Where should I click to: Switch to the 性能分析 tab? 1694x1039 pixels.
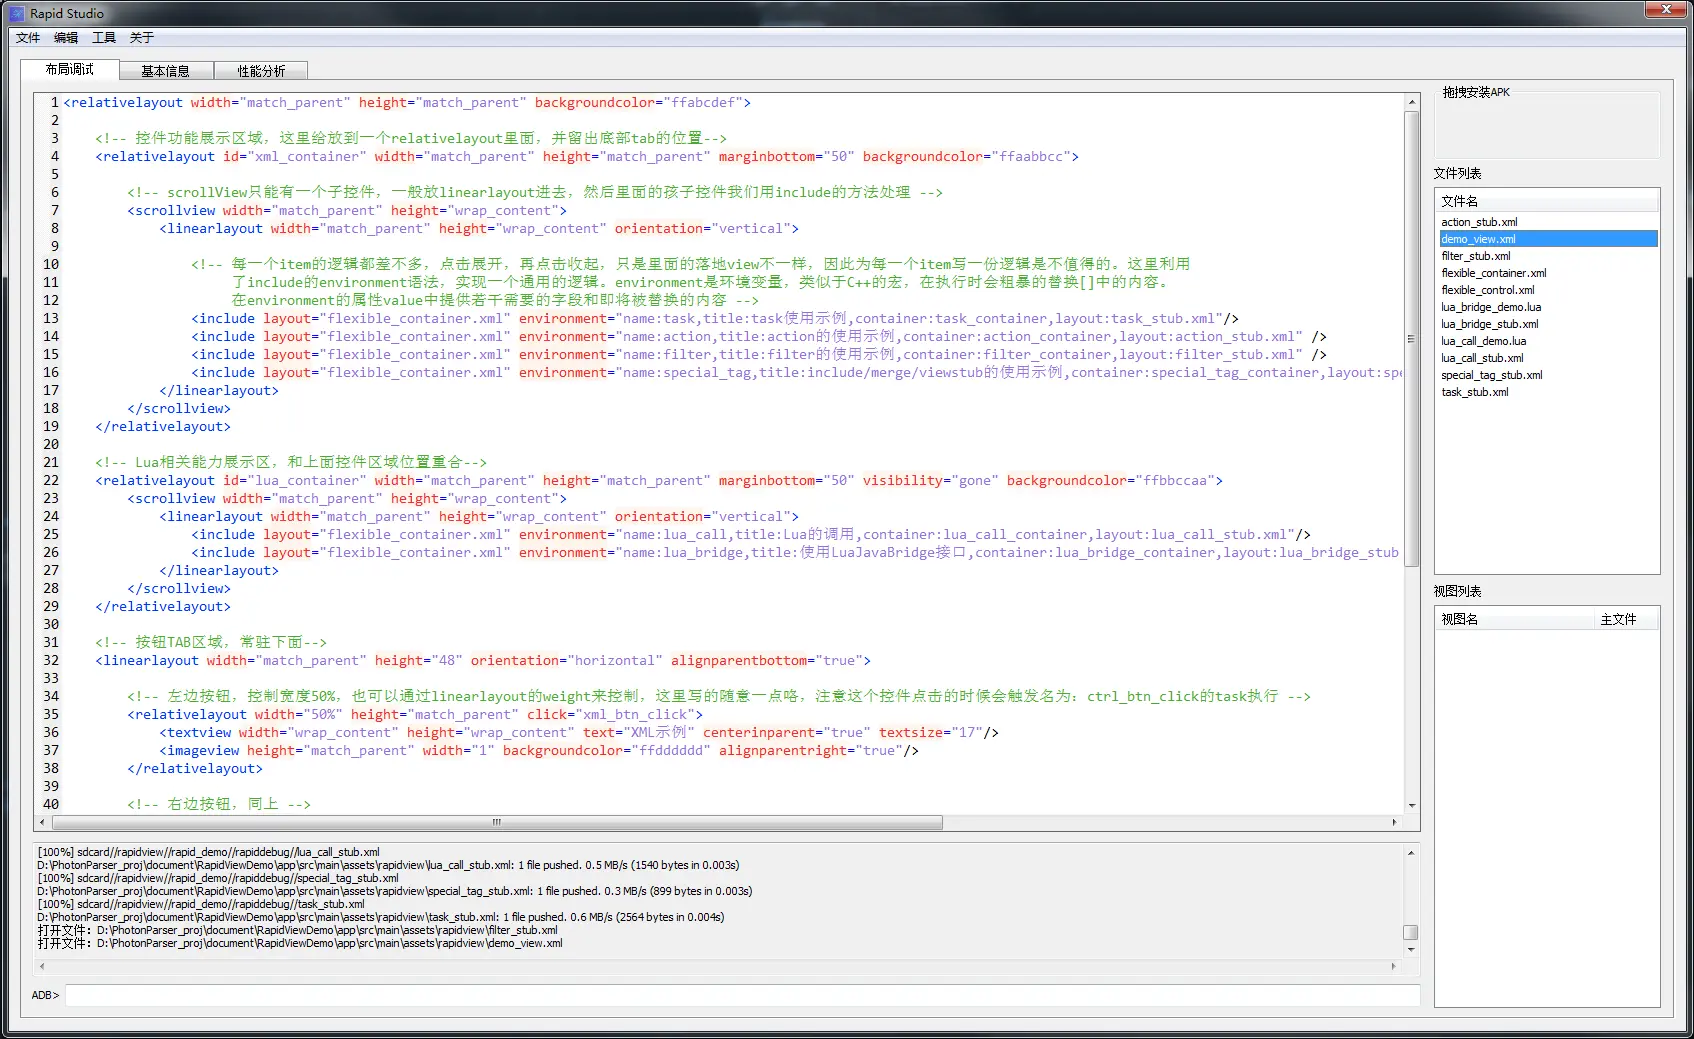(261, 71)
